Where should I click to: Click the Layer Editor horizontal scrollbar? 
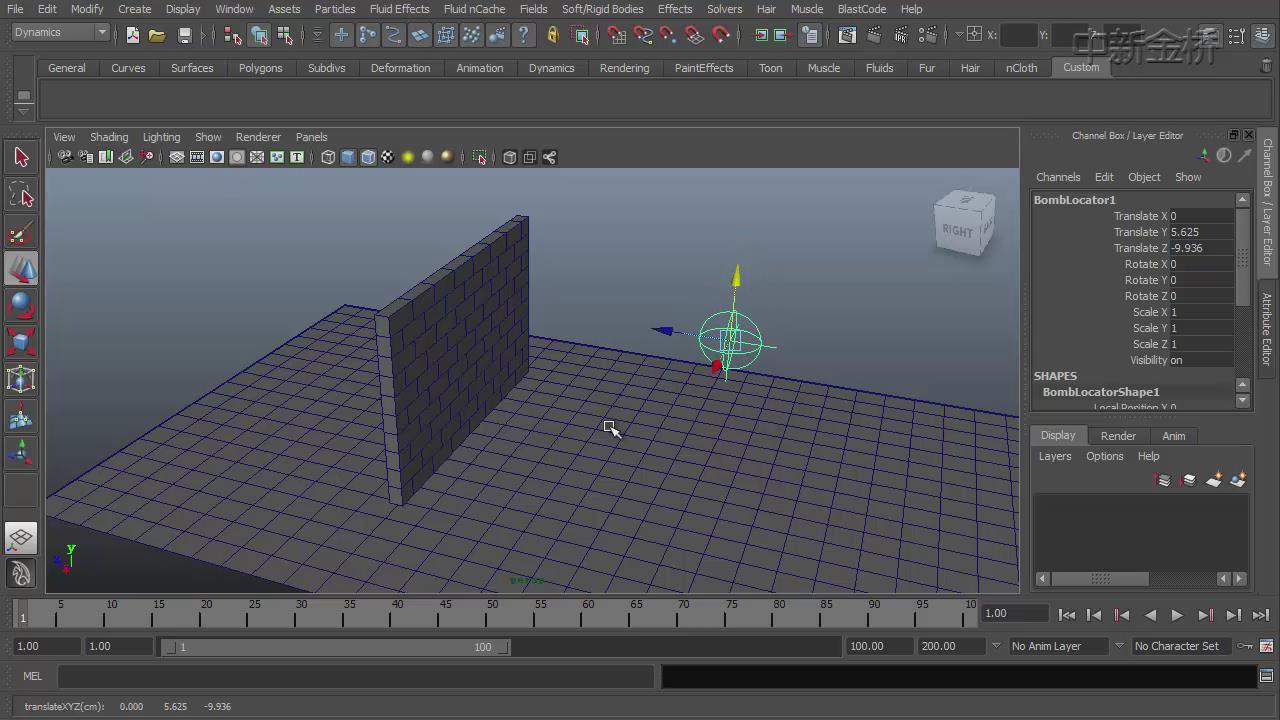click(1100, 578)
